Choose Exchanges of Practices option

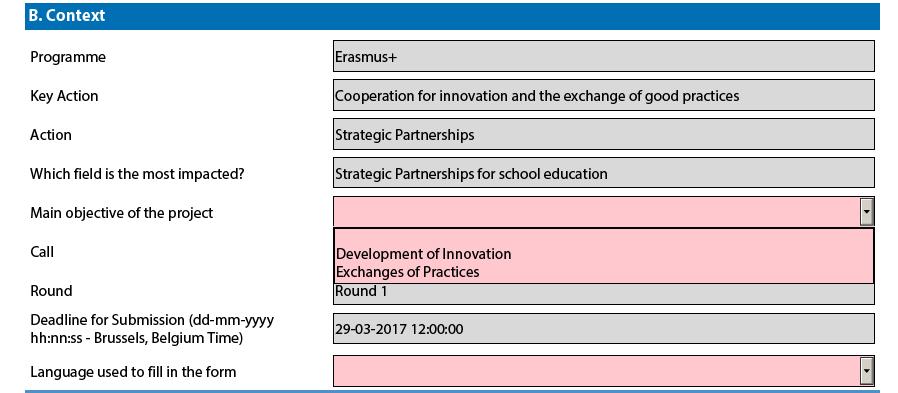[x=407, y=272]
